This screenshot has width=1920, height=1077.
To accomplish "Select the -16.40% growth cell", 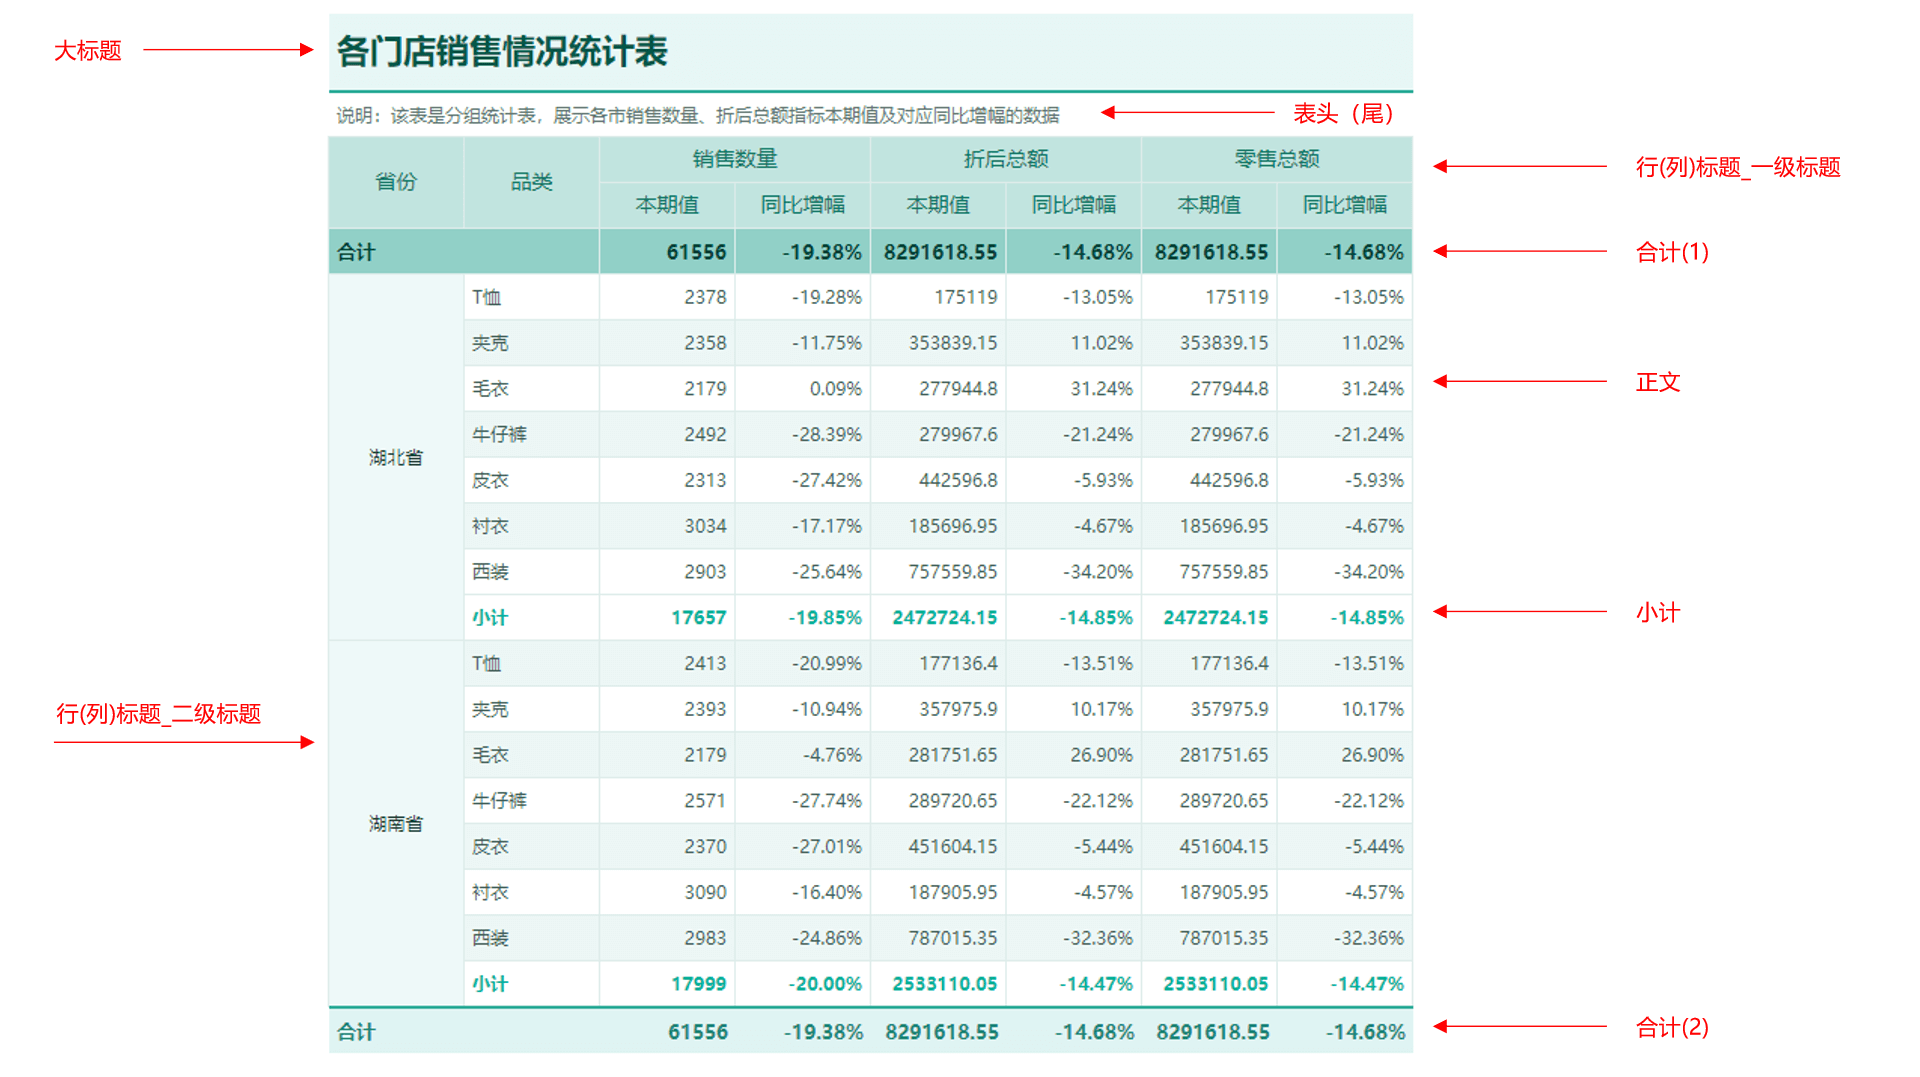I will [803, 892].
